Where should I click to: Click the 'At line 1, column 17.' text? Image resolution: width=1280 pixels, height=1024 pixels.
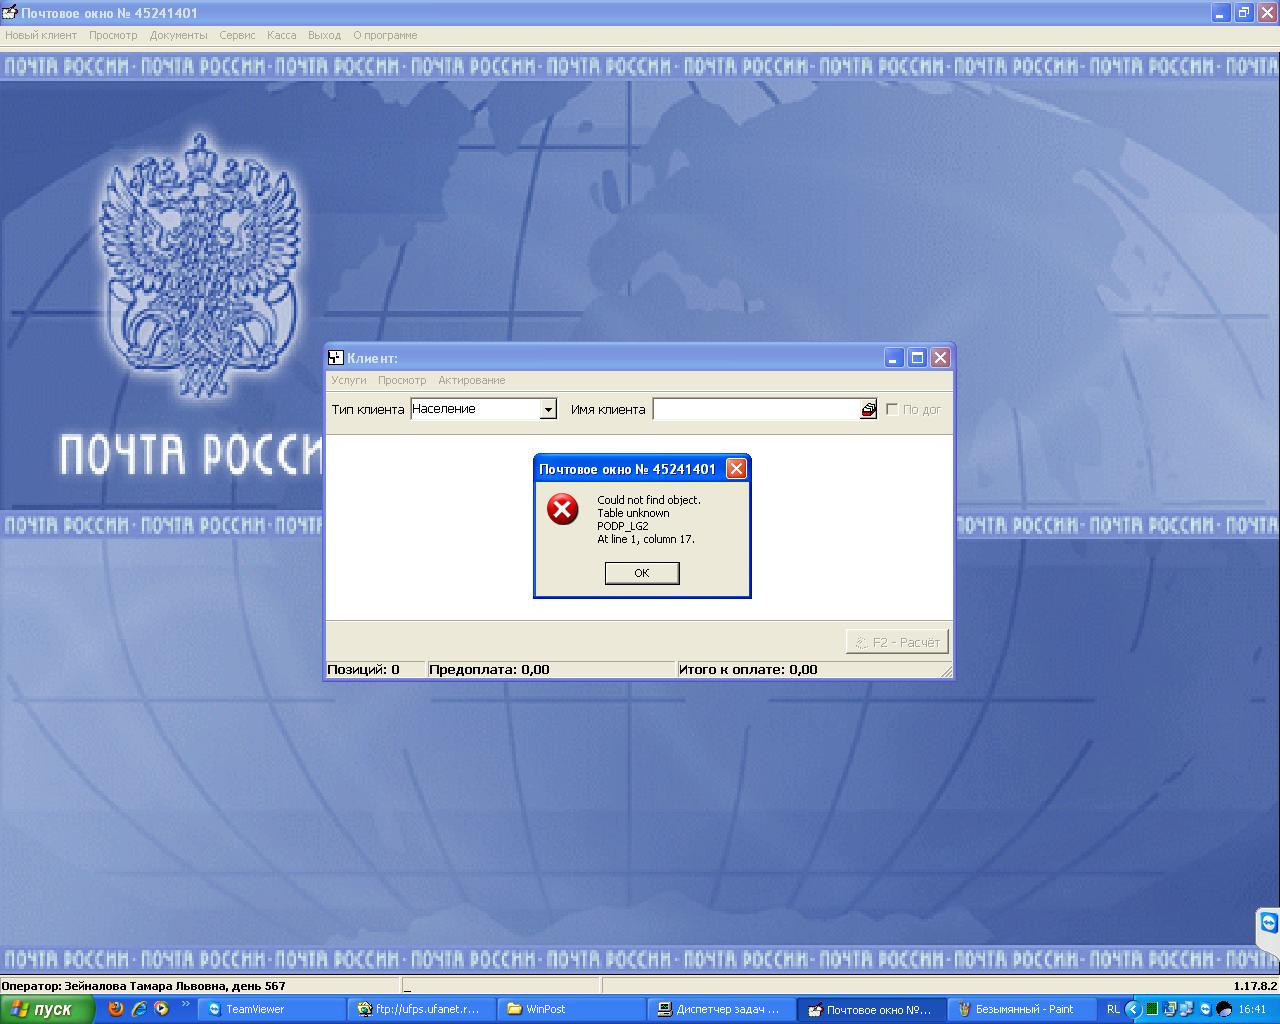646,539
